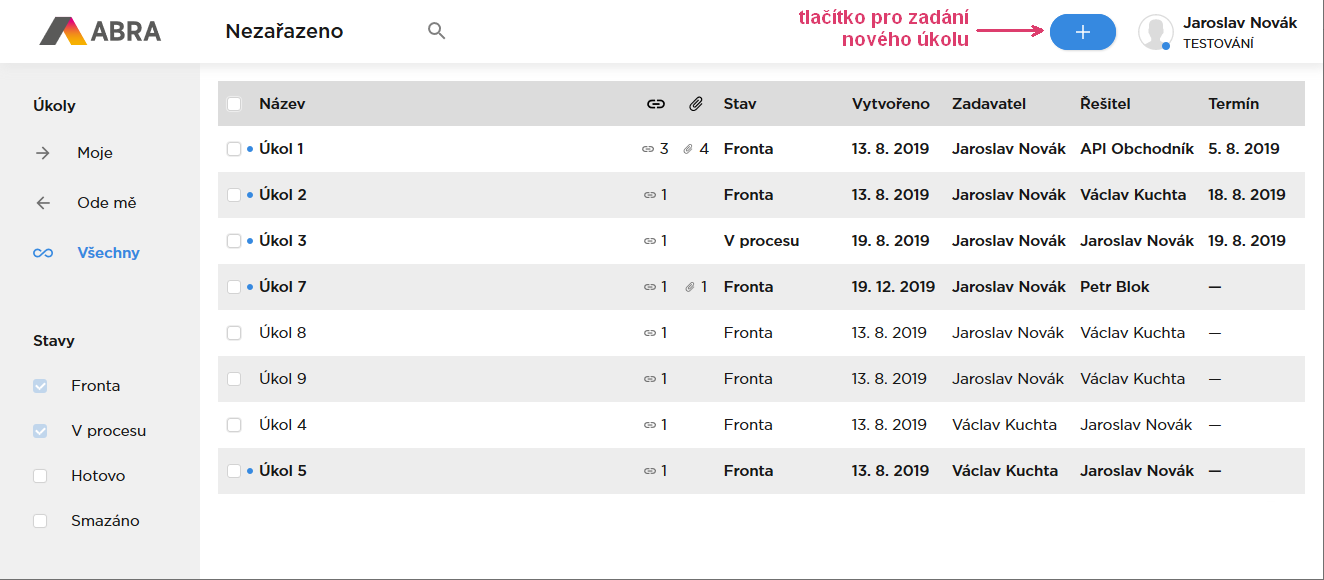Screen dimensions: 1324x580
Task: Click the link column header icon
Action: pyautogui.click(x=656, y=104)
